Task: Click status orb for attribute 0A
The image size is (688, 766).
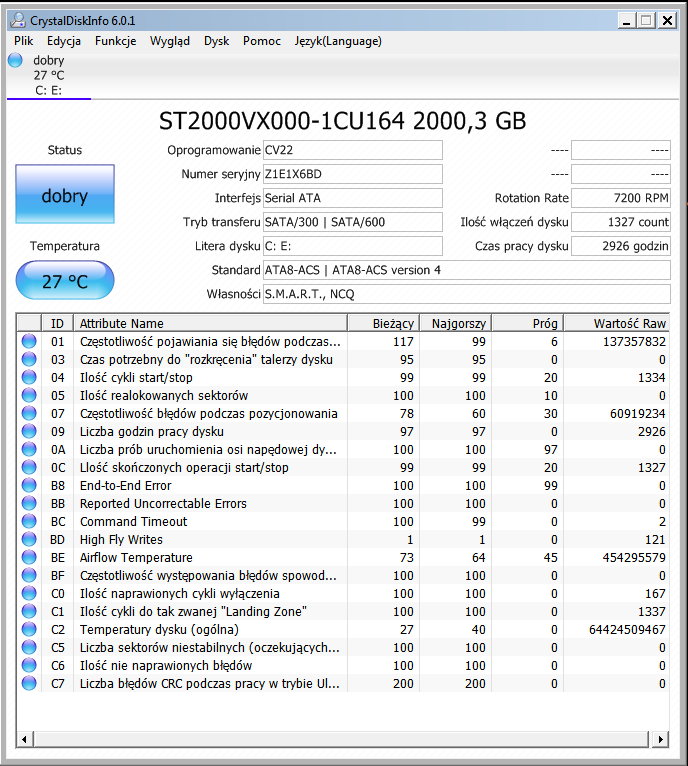Action: pos(29,449)
